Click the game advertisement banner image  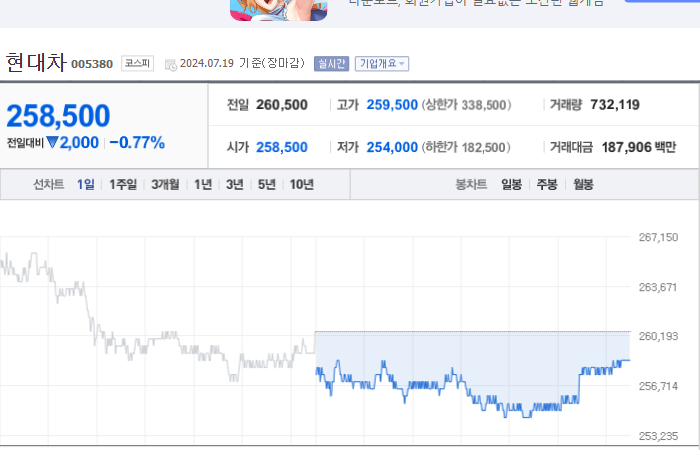pos(279,10)
